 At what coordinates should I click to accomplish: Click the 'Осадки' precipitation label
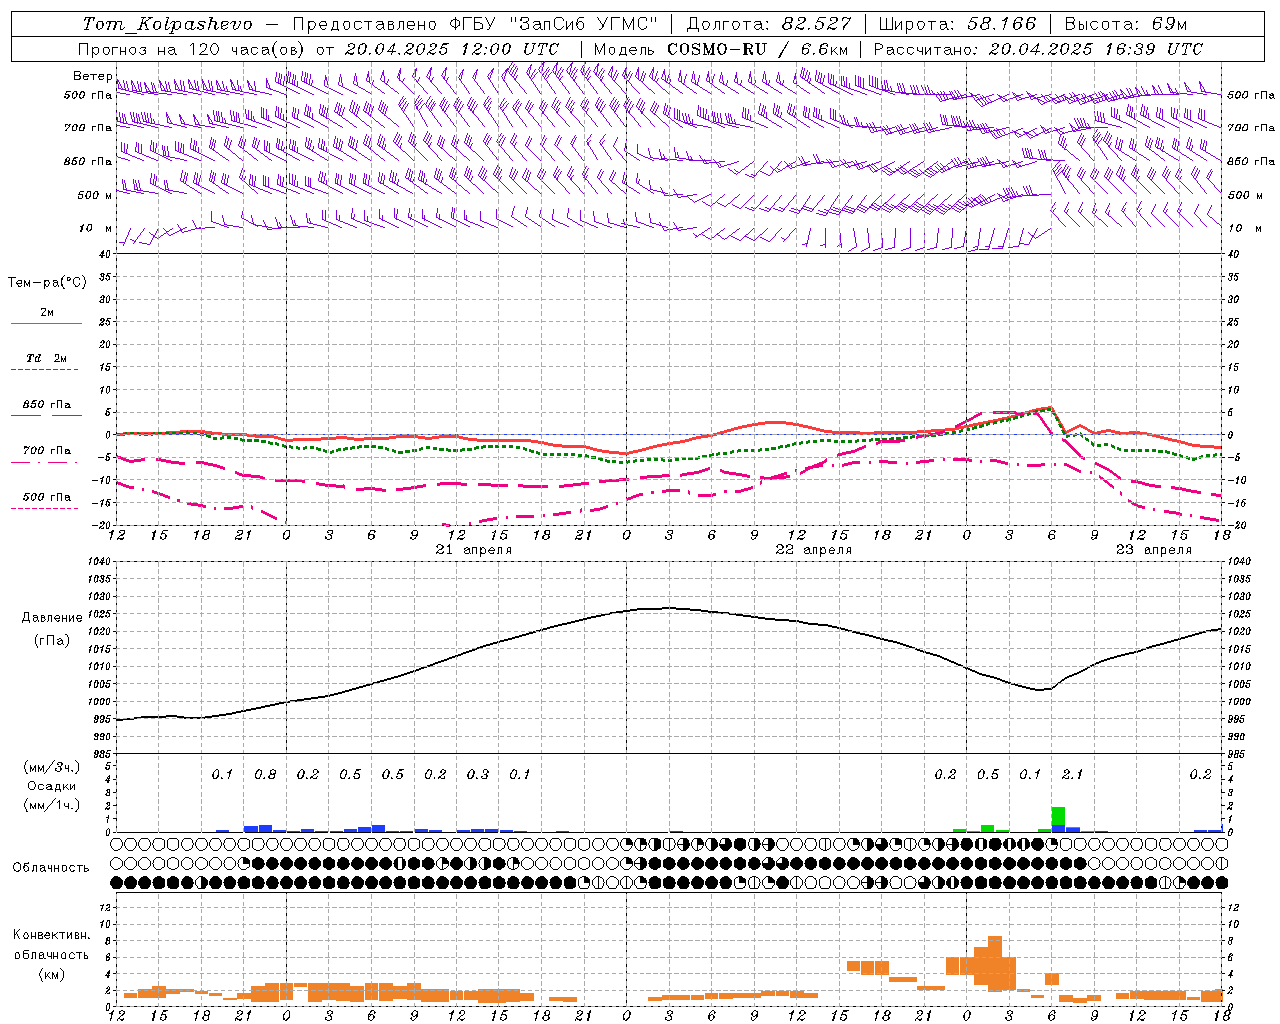coord(52,786)
